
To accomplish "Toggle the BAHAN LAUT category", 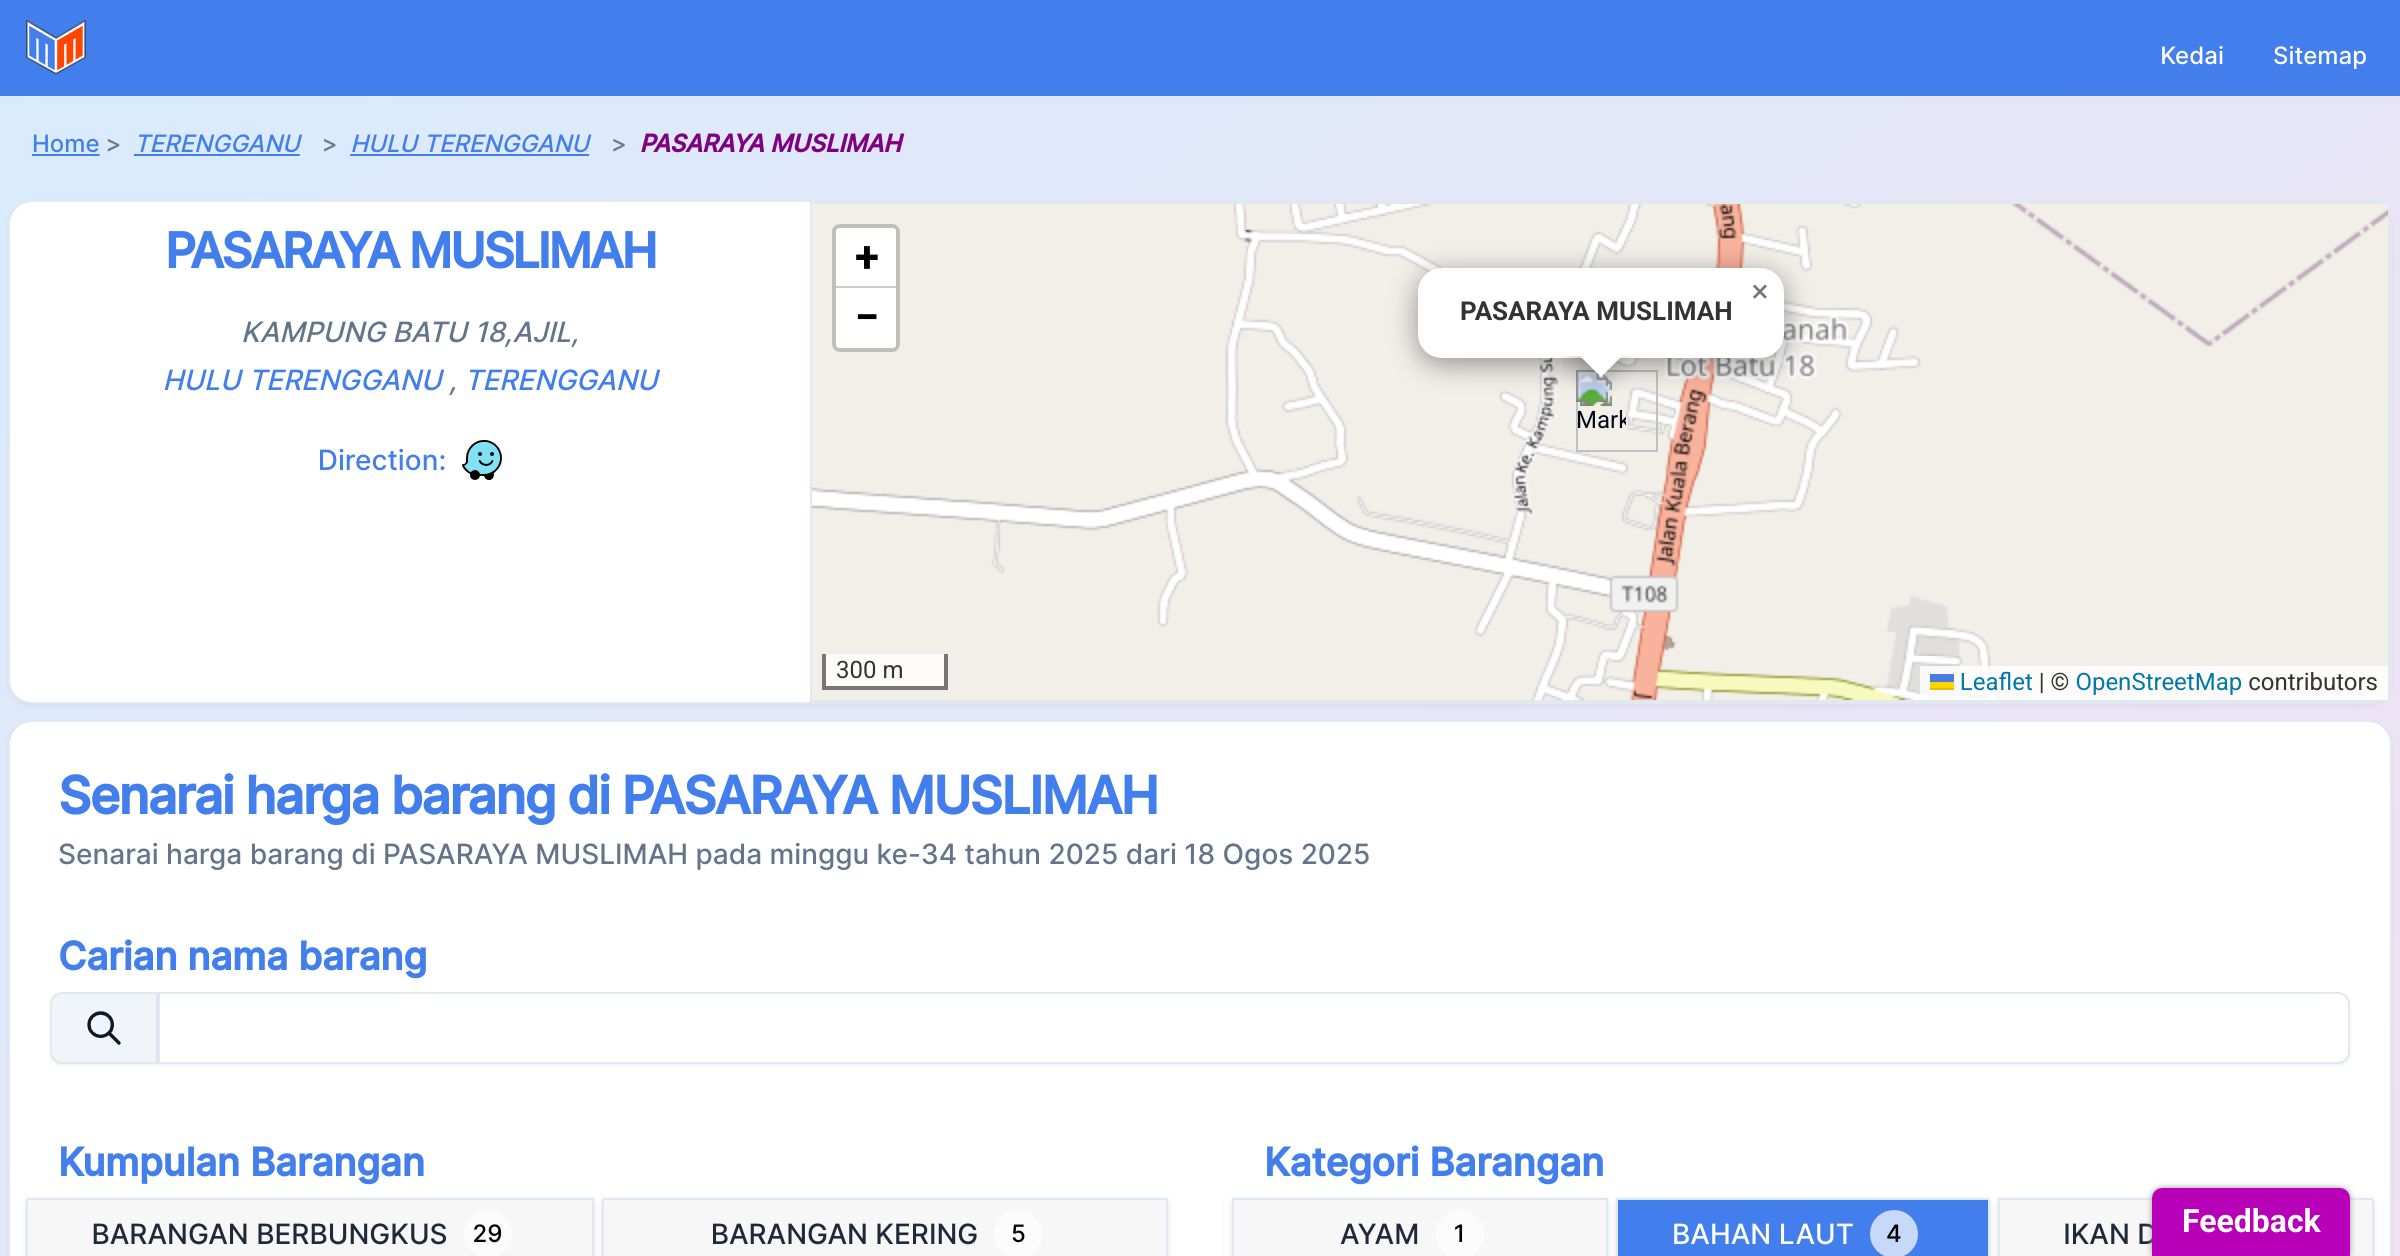I will 1802,1232.
